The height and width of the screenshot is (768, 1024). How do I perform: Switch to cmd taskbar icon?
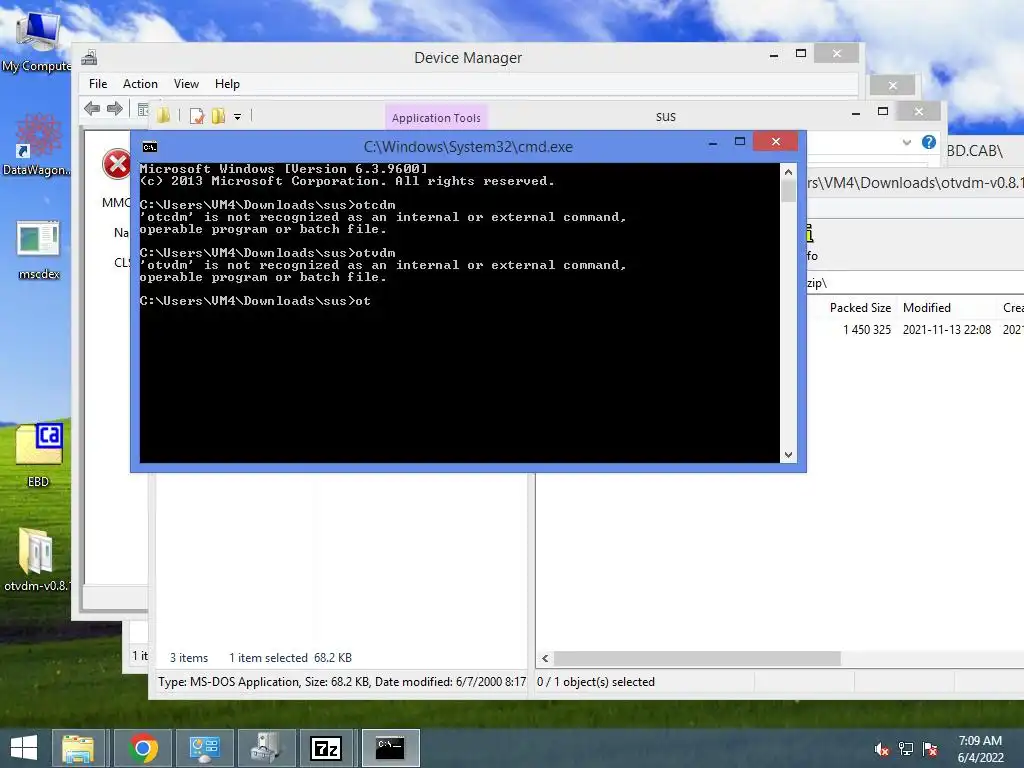click(x=390, y=748)
